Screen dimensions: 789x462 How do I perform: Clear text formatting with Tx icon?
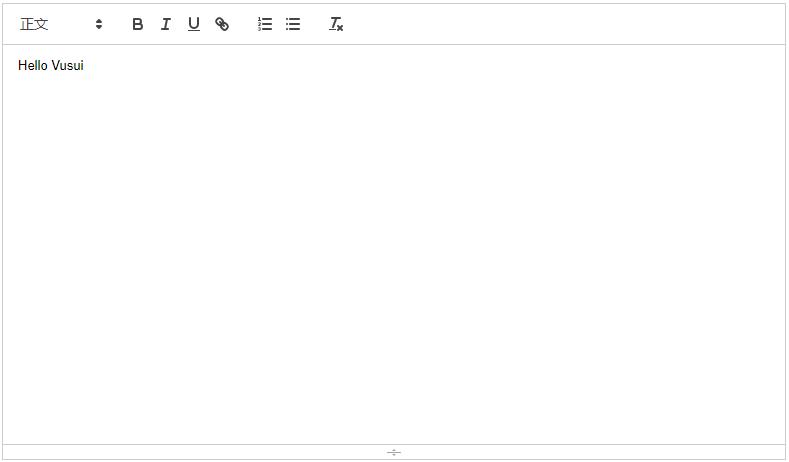click(336, 24)
